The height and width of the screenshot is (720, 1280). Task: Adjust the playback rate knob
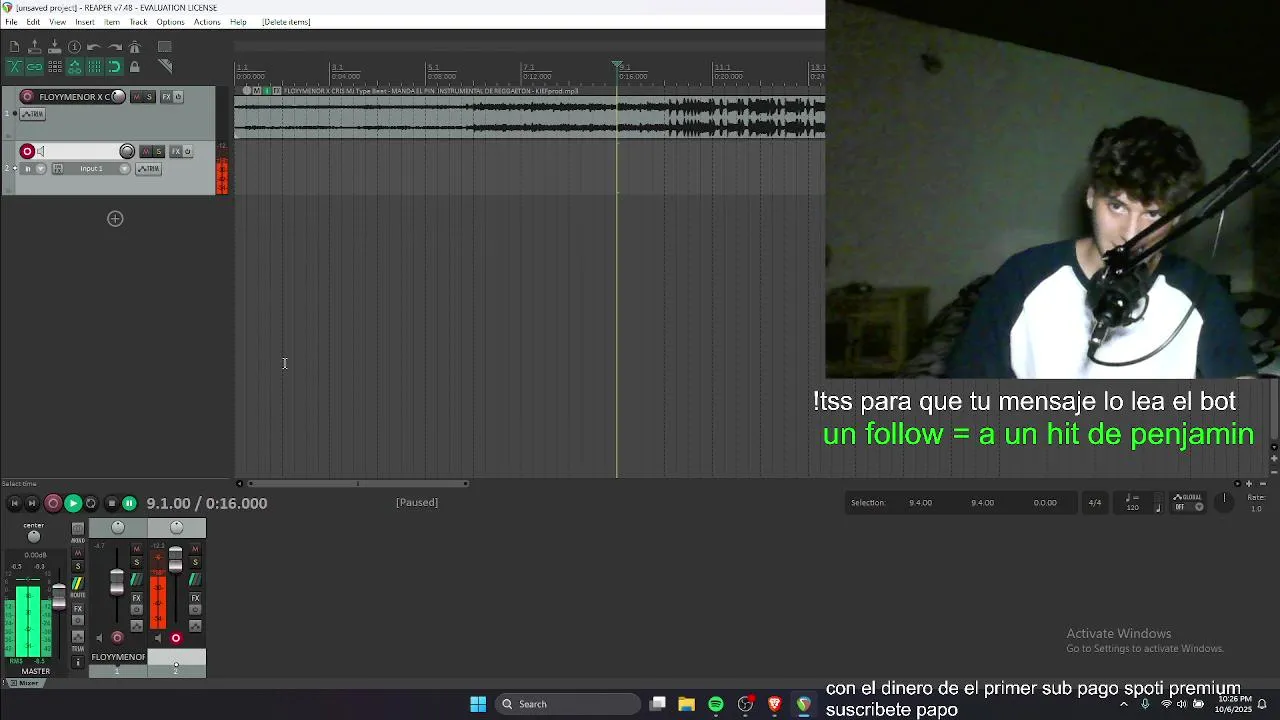point(1224,501)
